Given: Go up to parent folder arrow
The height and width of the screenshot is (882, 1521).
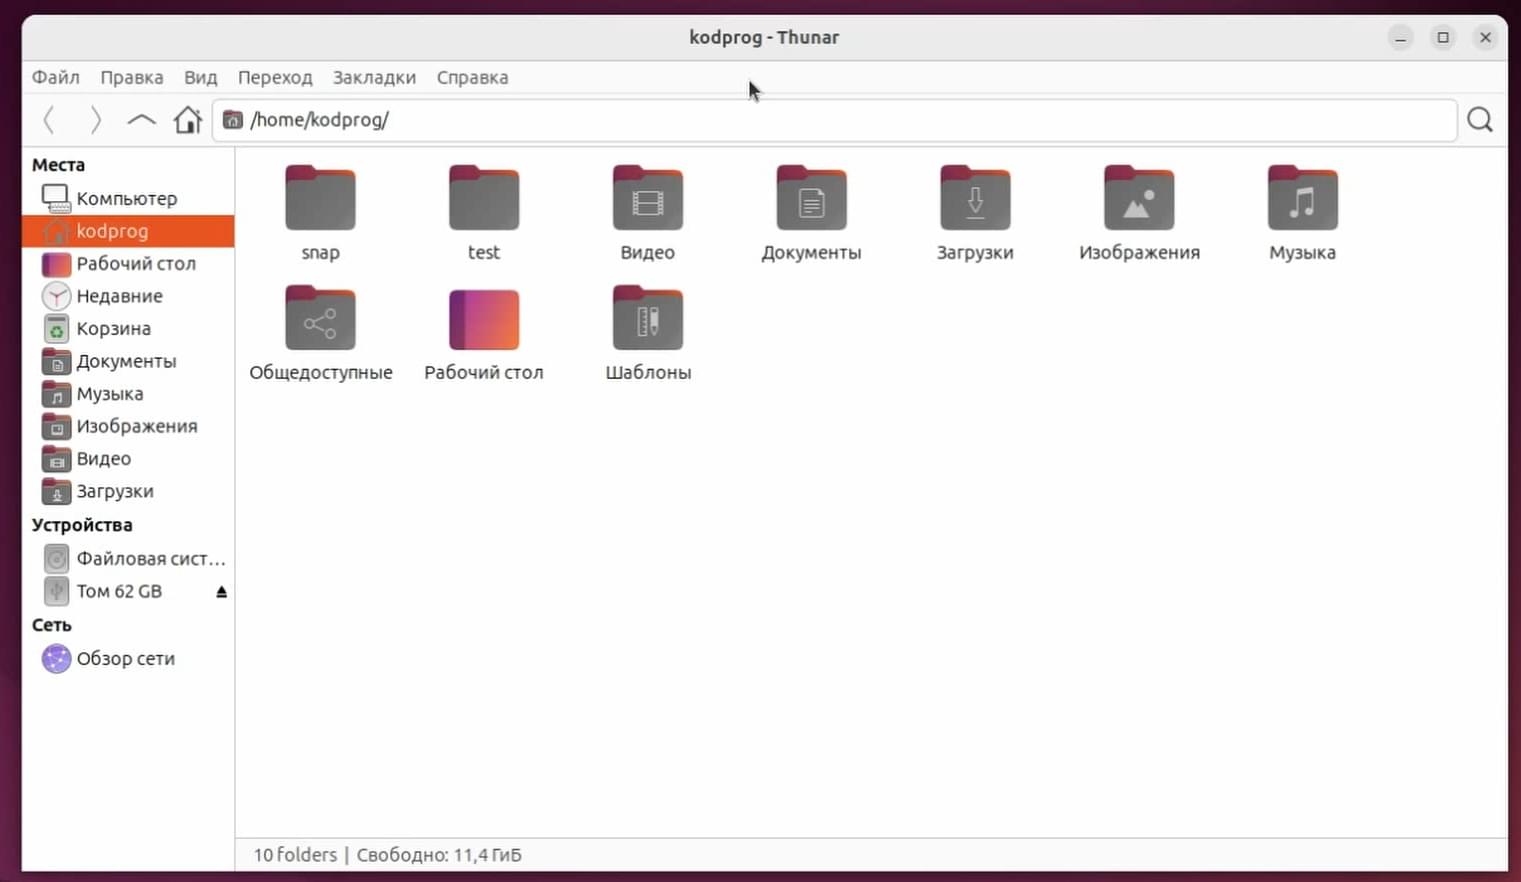Looking at the screenshot, I should (x=141, y=120).
